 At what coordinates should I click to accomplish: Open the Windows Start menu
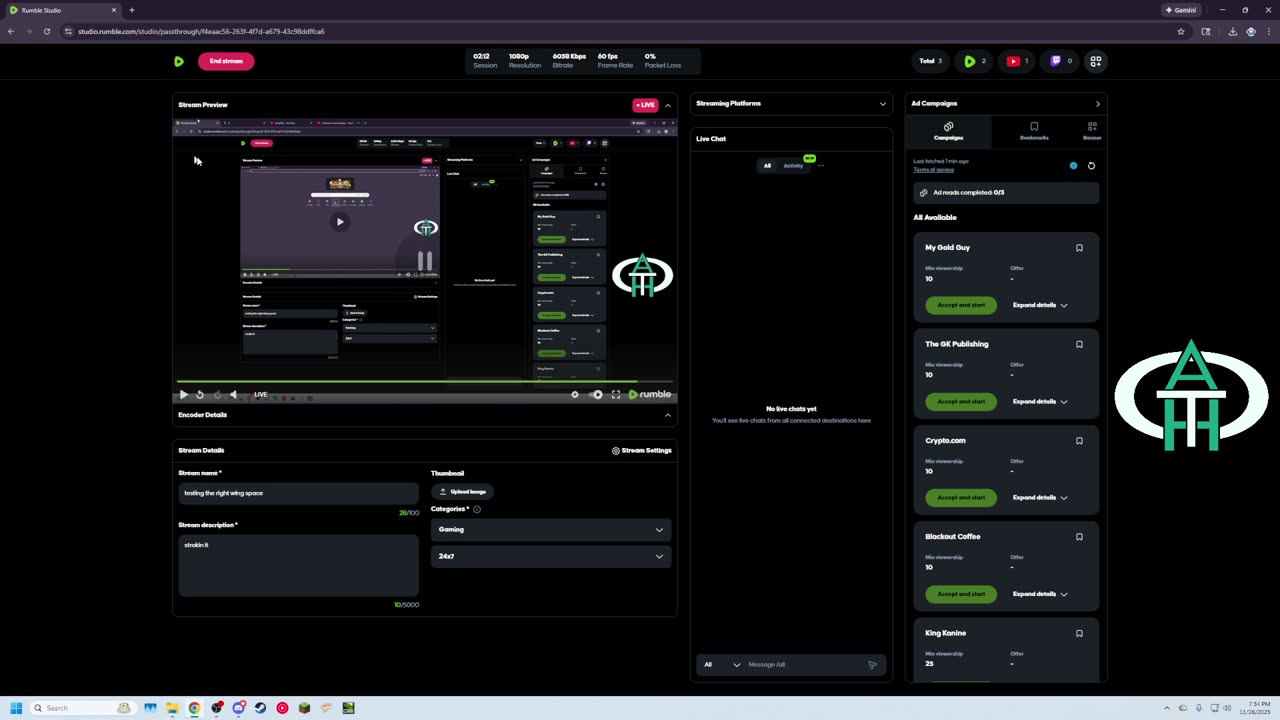[16, 708]
